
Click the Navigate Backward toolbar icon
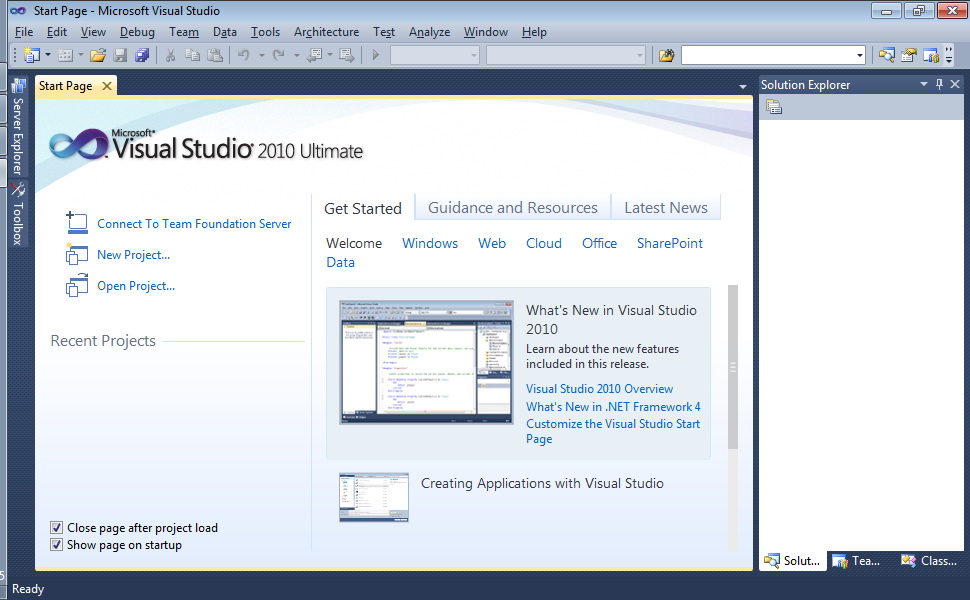tap(314, 55)
